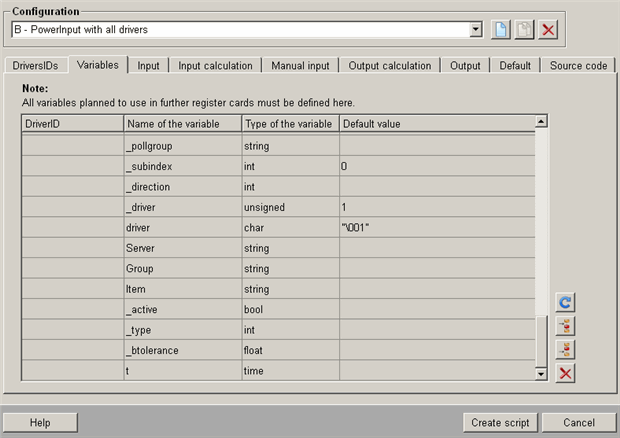Select the Manual input tab
Screen dimensions: 620x438
[299, 66]
